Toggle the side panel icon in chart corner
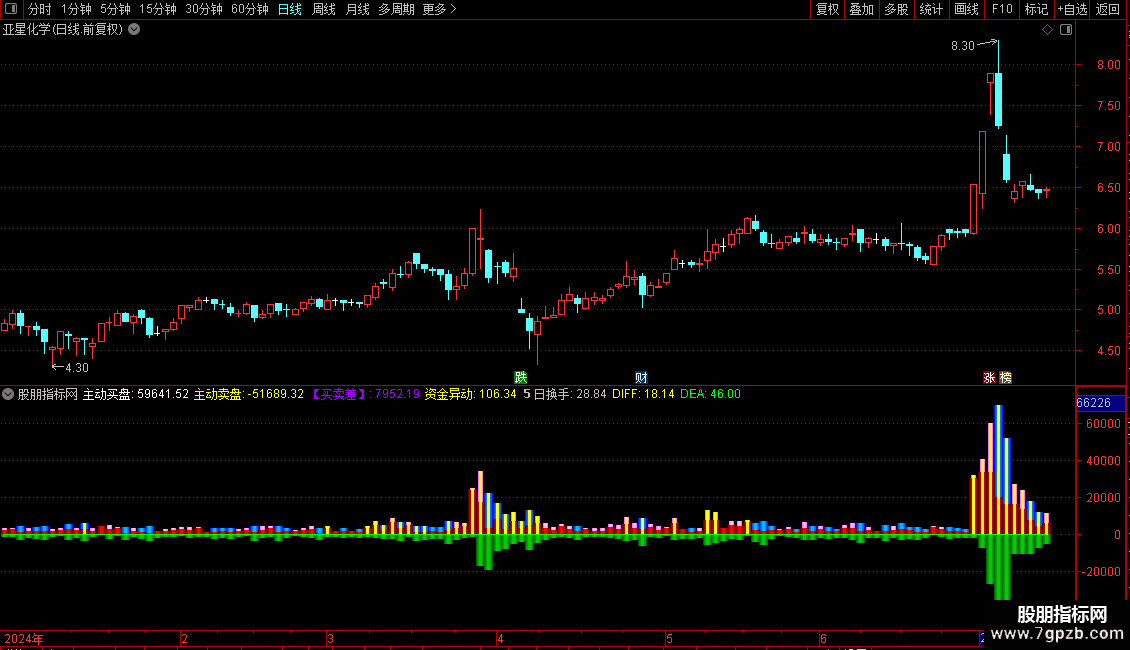This screenshot has width=1130, height=650. pyautogui.click(x=1066, y=30)
